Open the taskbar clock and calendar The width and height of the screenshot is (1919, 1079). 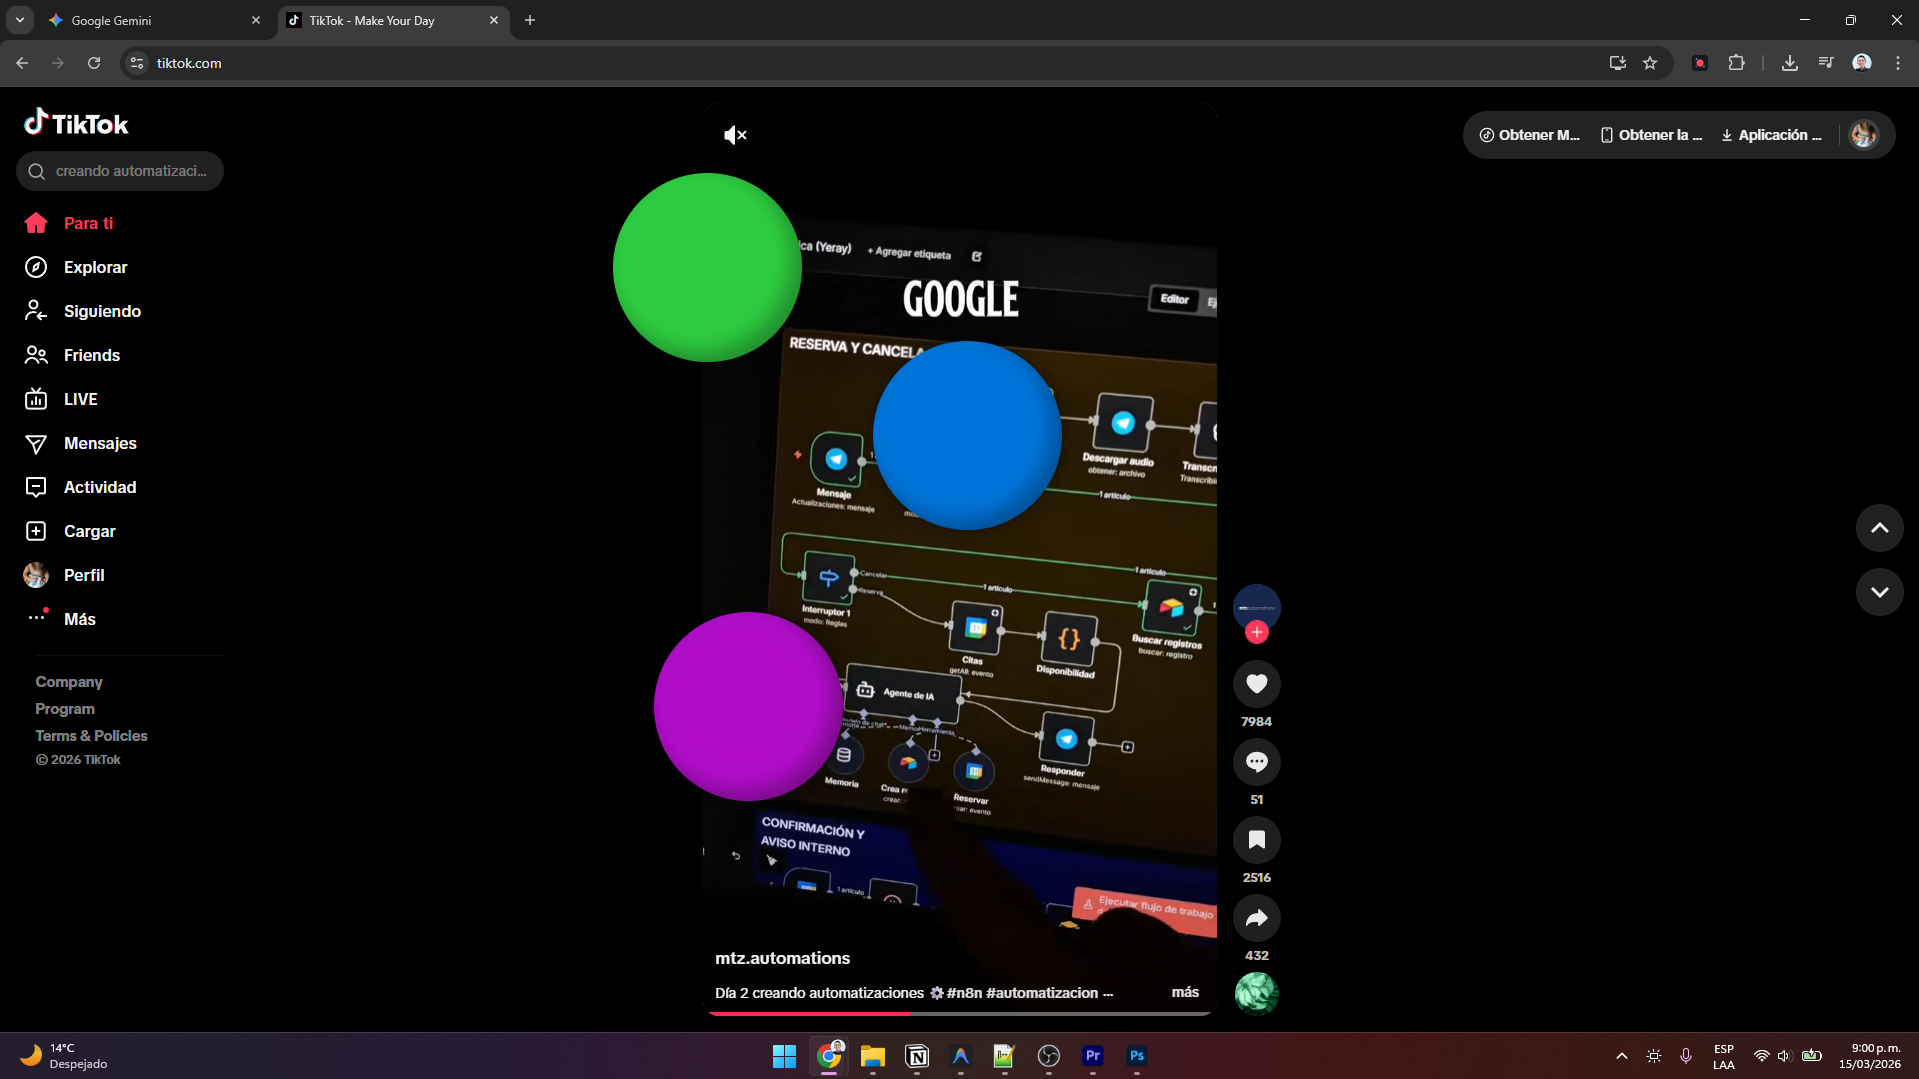point(1870,1056)
